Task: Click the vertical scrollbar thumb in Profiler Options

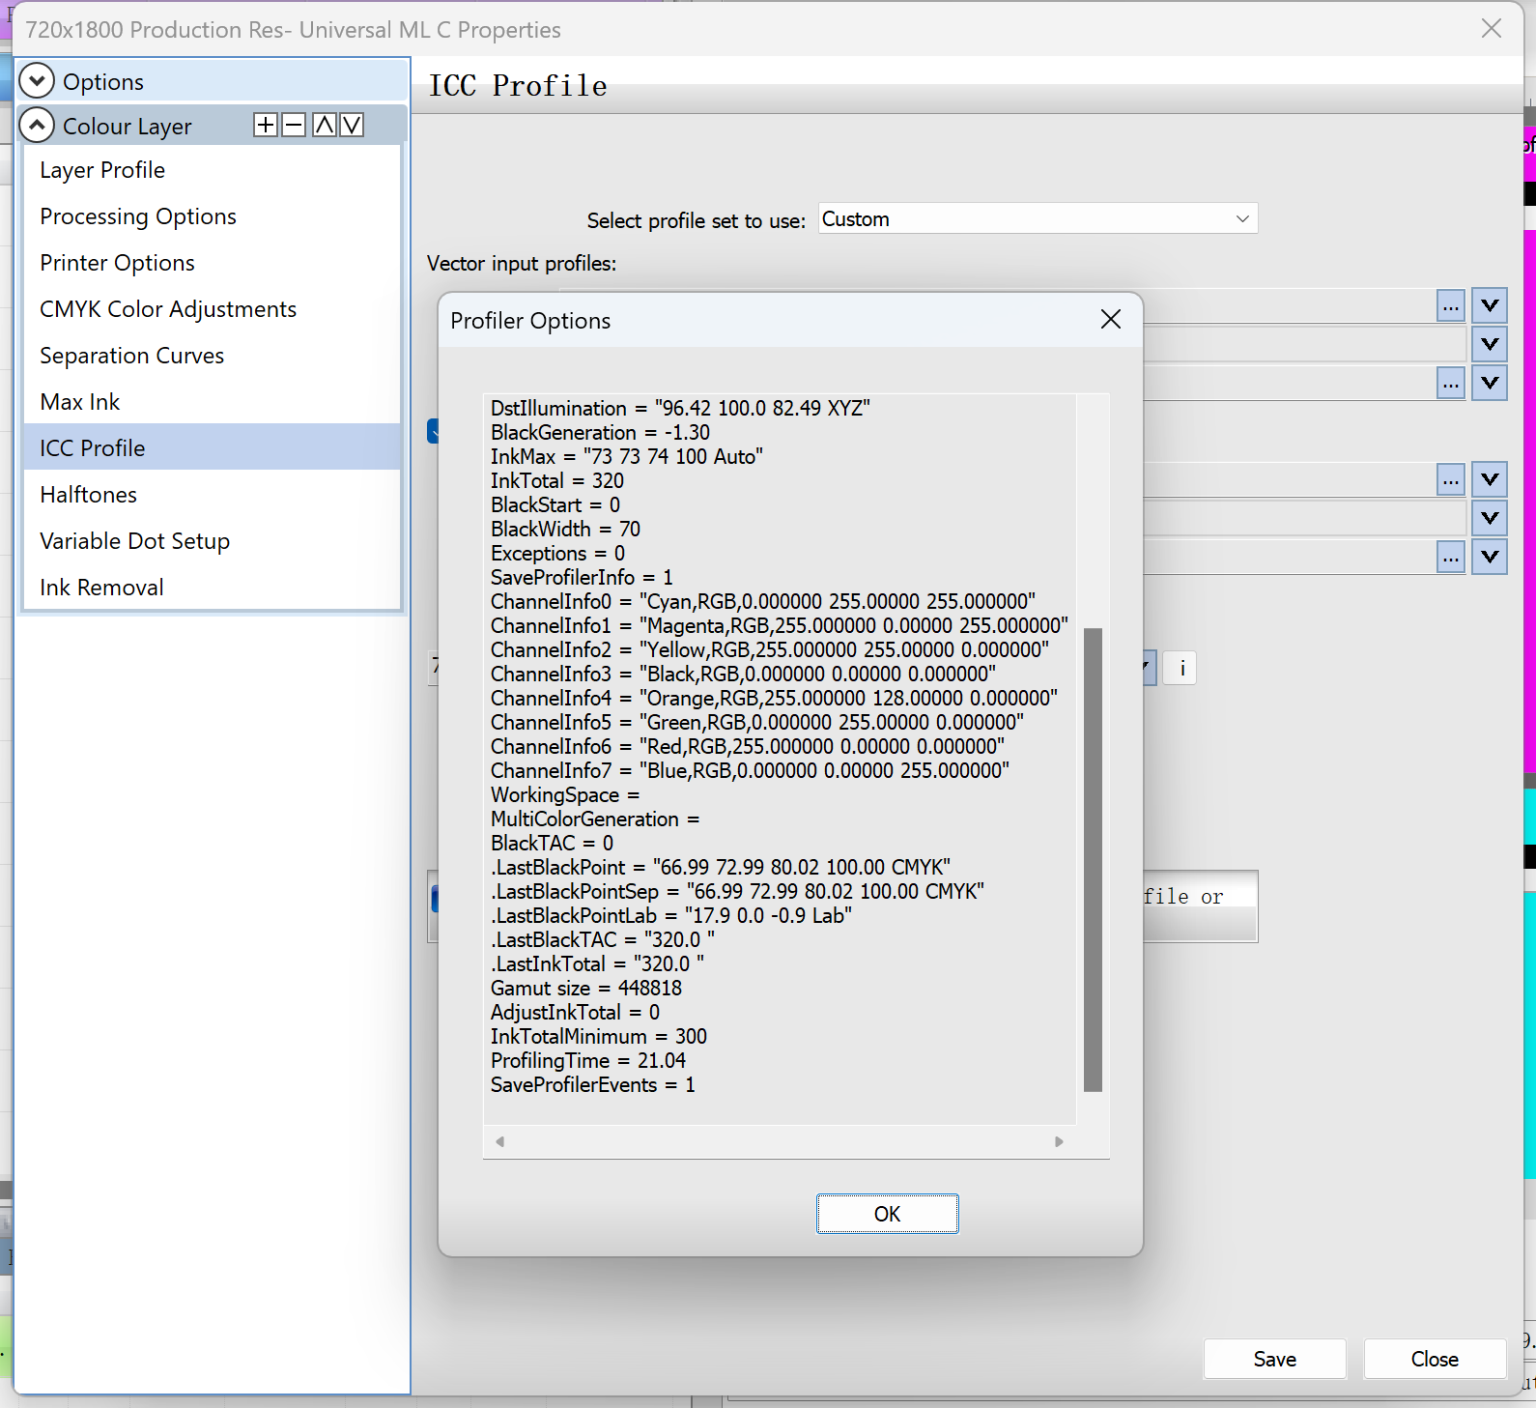Action: pyautogui.click(x=1093, y=860)
